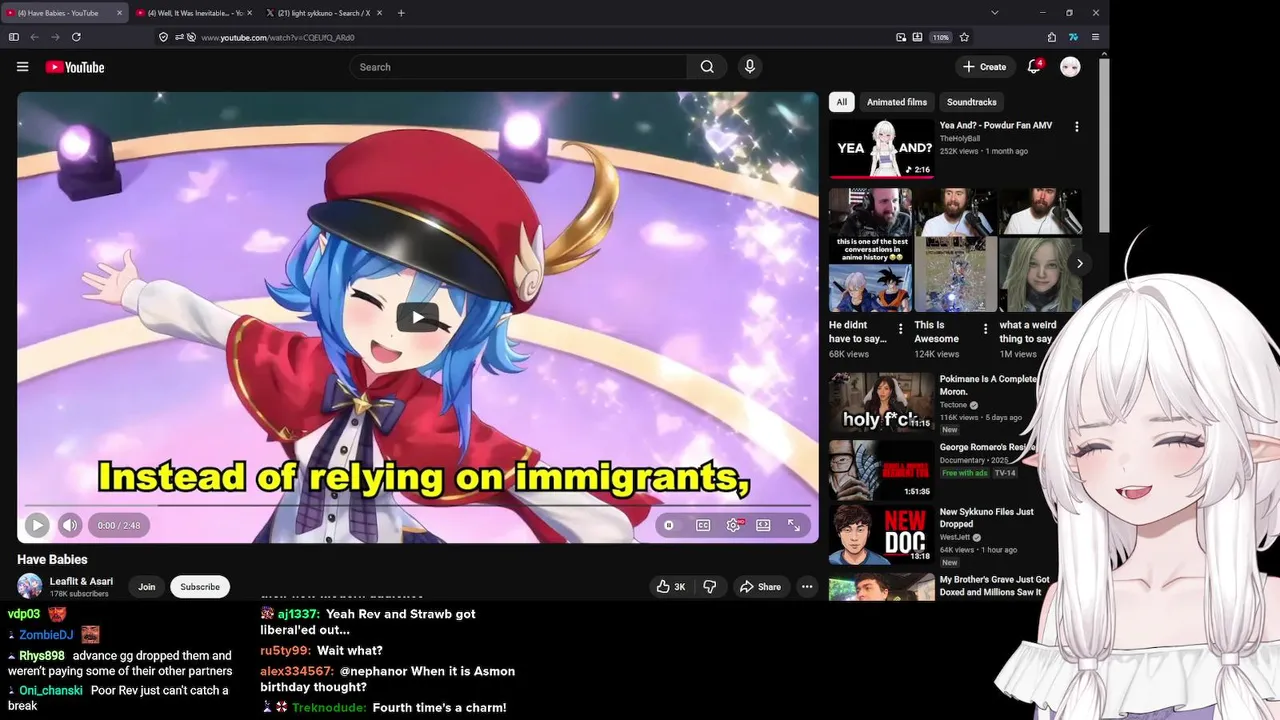
Task: Bookmark this page with the star
Action: (964, 37)
